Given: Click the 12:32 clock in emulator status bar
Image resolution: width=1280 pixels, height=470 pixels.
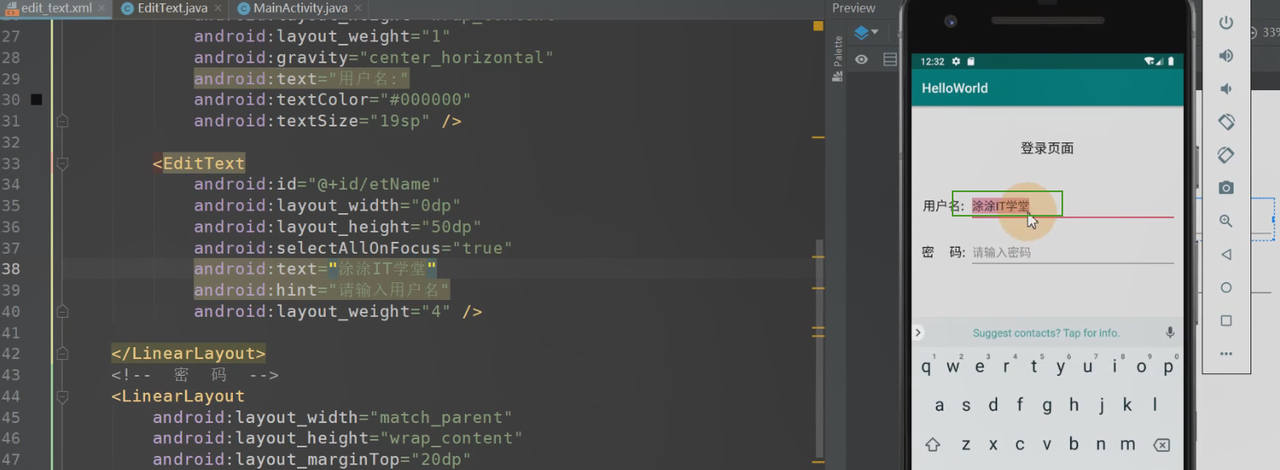Looking at the screenshot, I should (932, 62).
